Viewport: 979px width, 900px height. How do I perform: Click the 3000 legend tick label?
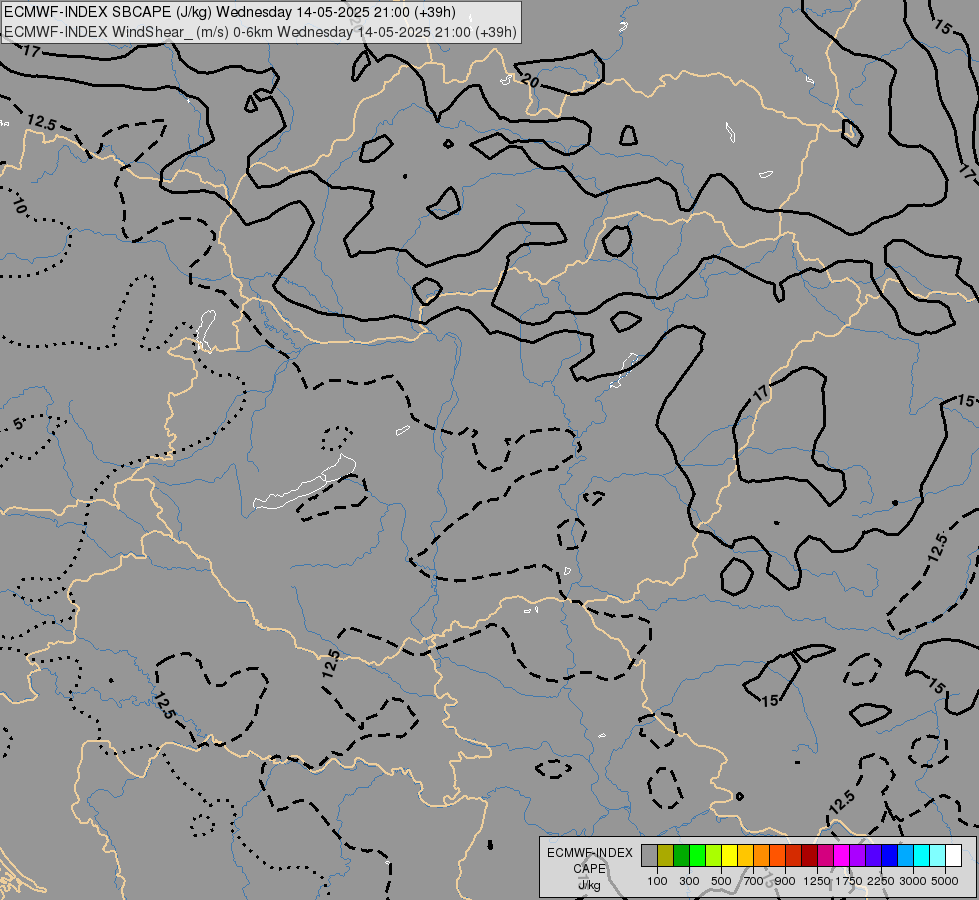913,881
